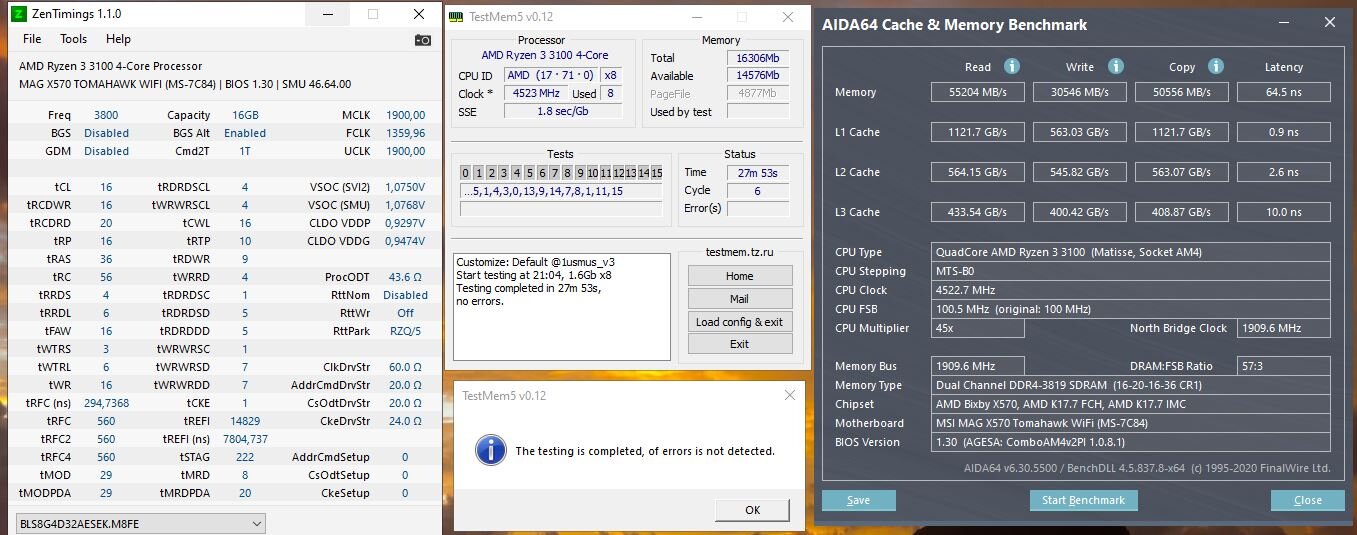
Task: Click the MCLK value 1900,00
Action: pos(405,115)
